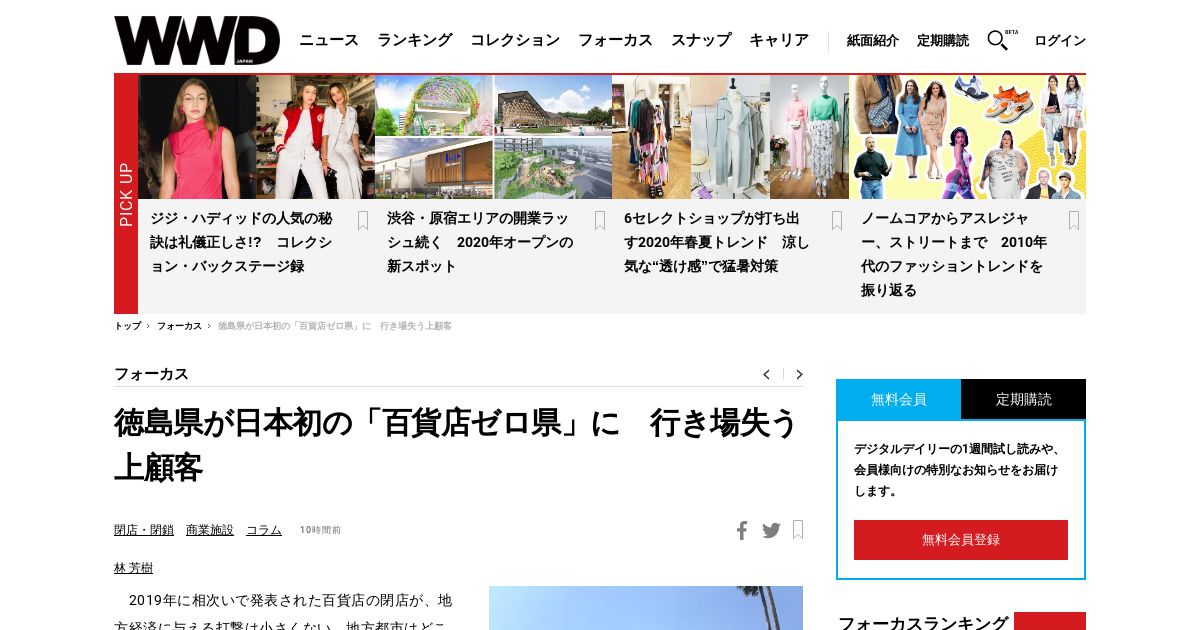Viewport: 1200px width, 630px height.
Task: Open the コレクション menu
Action: click(515, 40)
